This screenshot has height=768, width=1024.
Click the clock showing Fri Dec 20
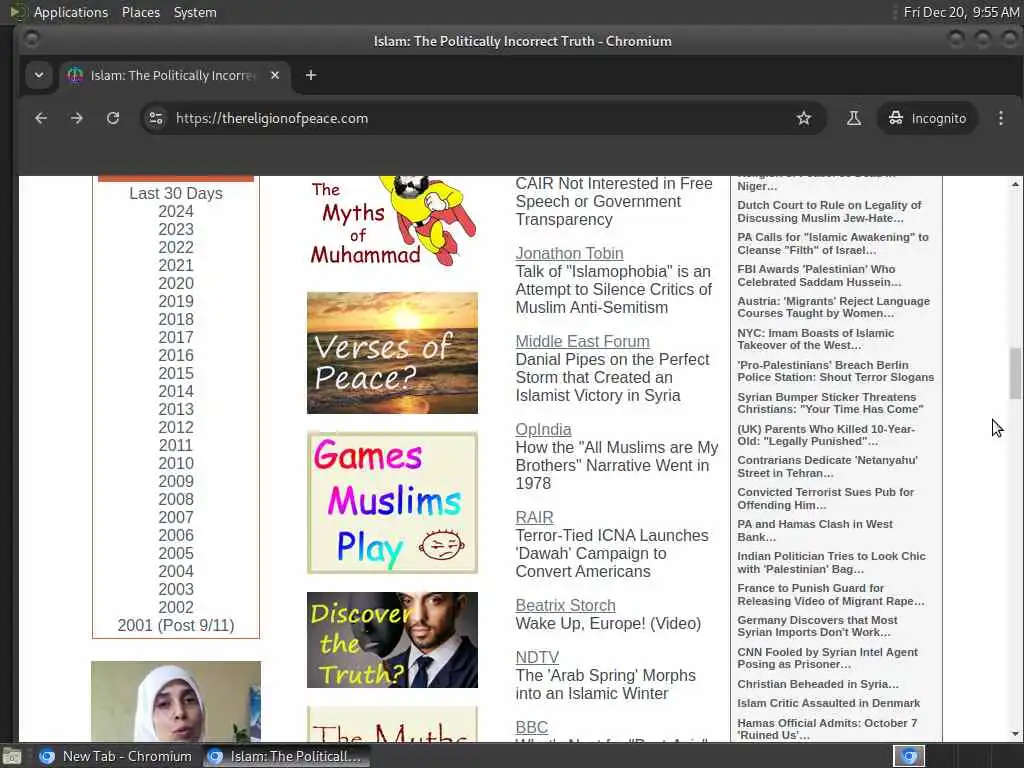tap(961, 12)
